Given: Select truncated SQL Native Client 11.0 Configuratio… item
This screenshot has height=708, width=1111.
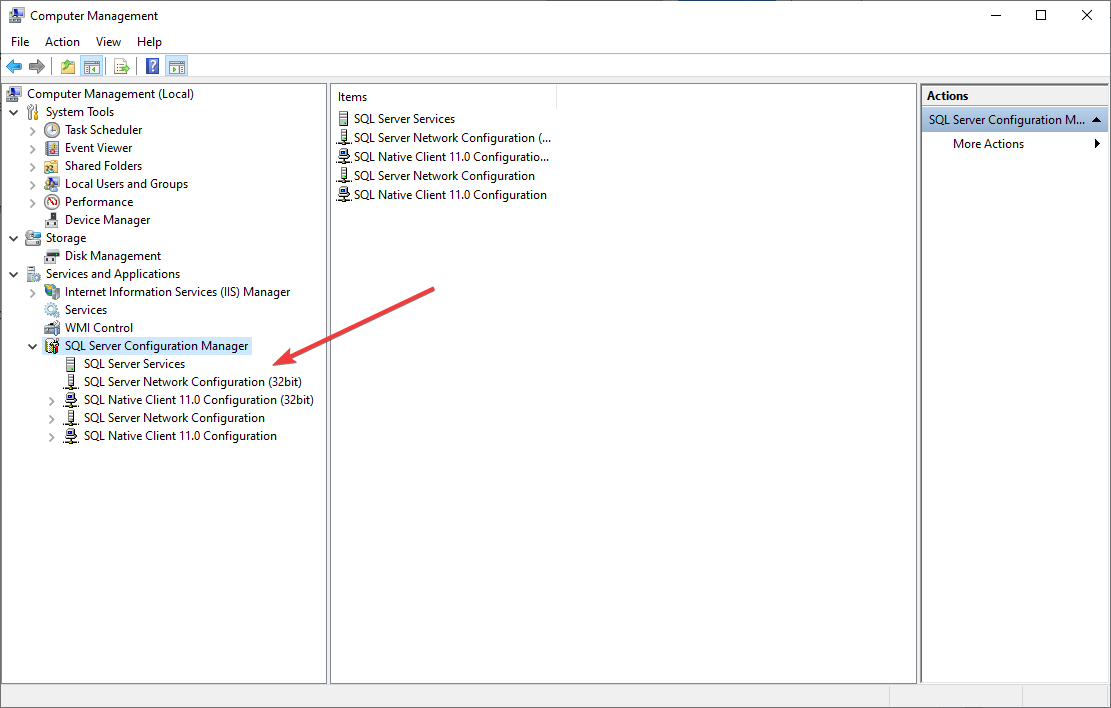Looking at the screenshot, I should (x=451, y=157).
